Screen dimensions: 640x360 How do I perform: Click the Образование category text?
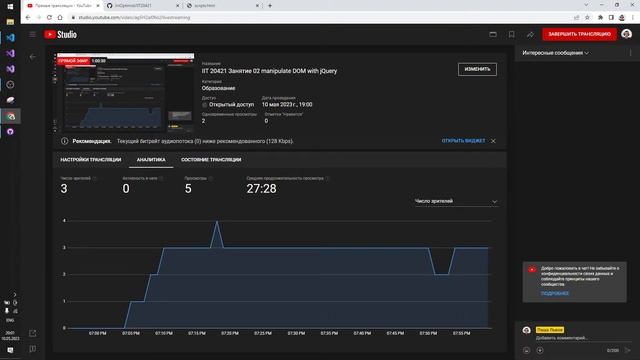pyautogui.click(x=218, y=89)
